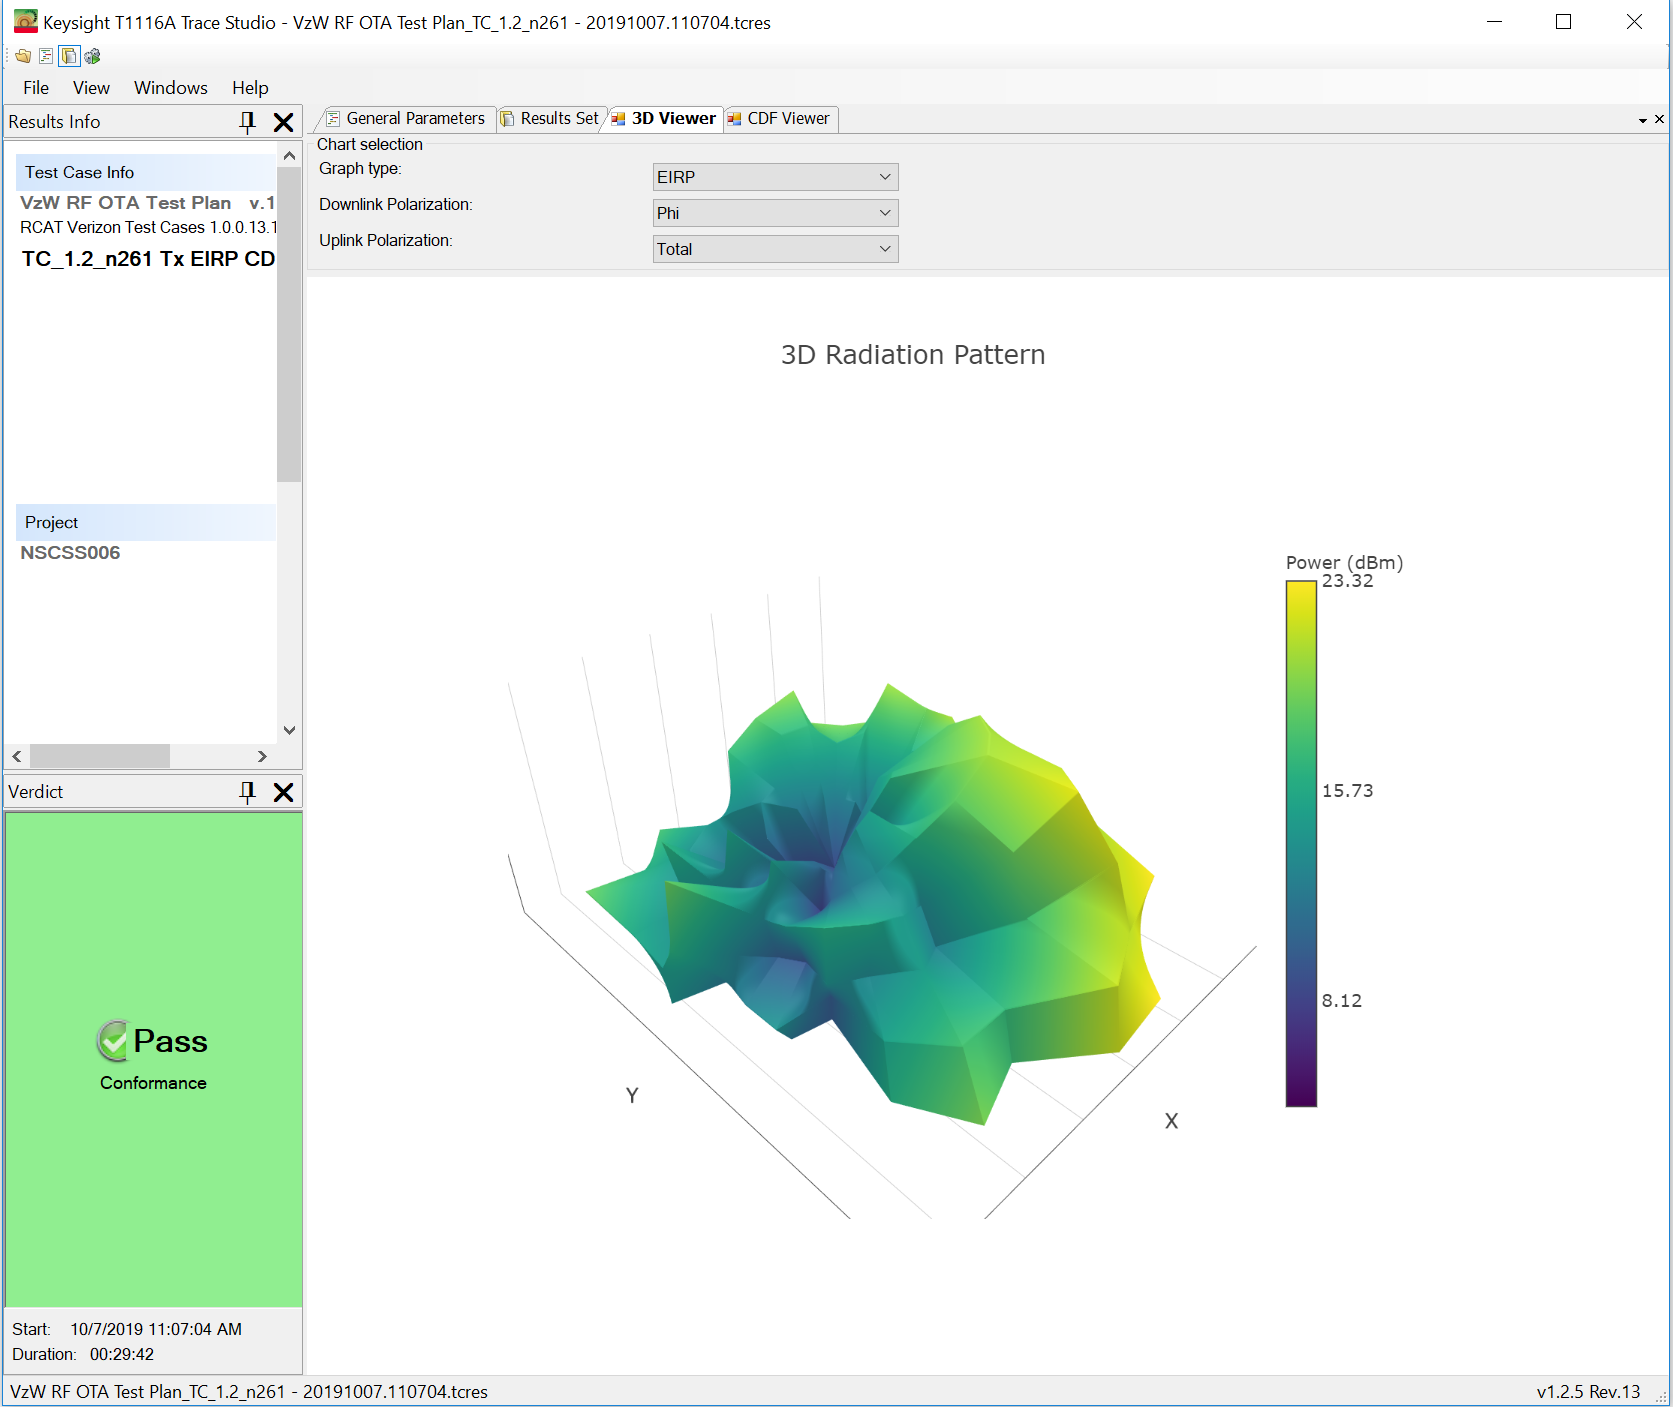Viewport: 1673px width, 1407px height.
Task: Select the Test Case Info header
Action: click(146, 172)
